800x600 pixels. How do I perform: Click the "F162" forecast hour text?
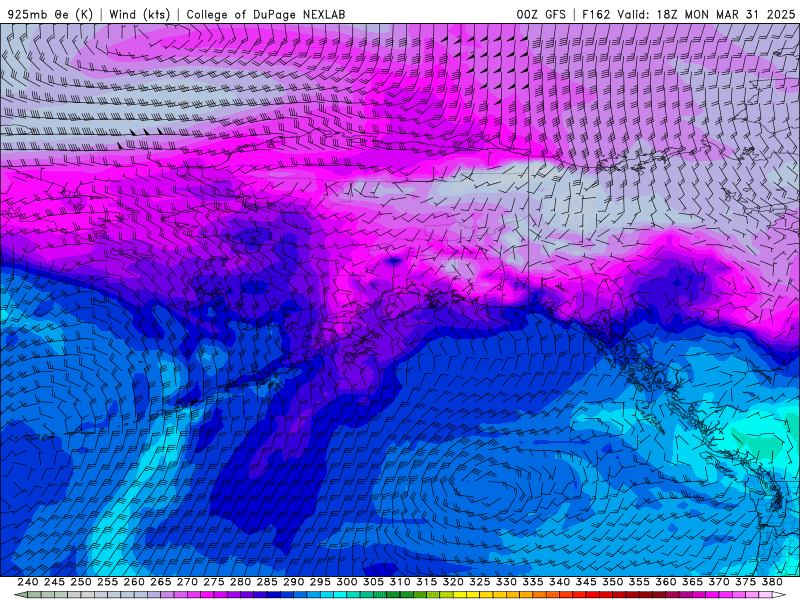596,14
